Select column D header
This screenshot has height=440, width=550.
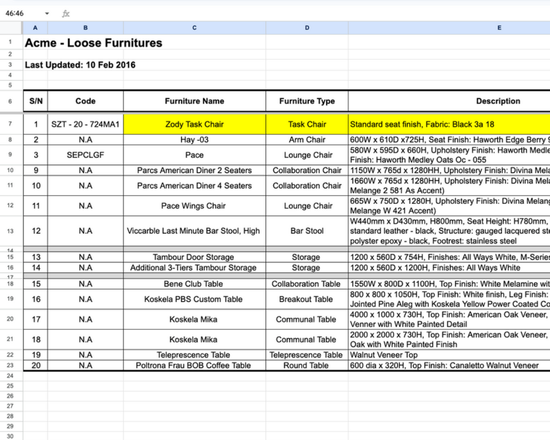[x=307, y=28]
